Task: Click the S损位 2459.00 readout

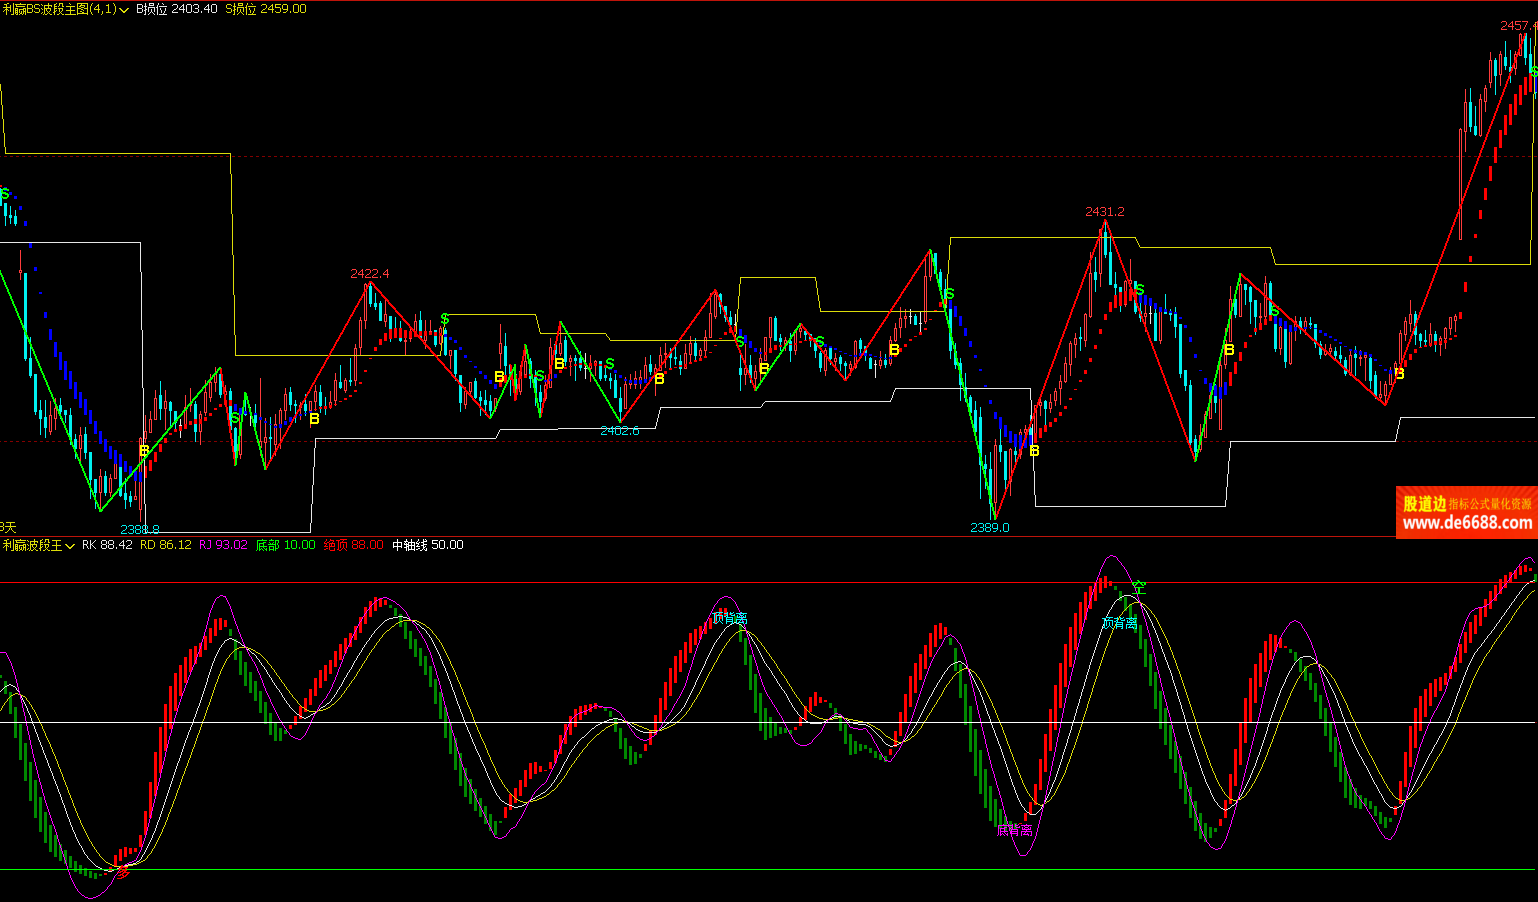Action: 265,9
